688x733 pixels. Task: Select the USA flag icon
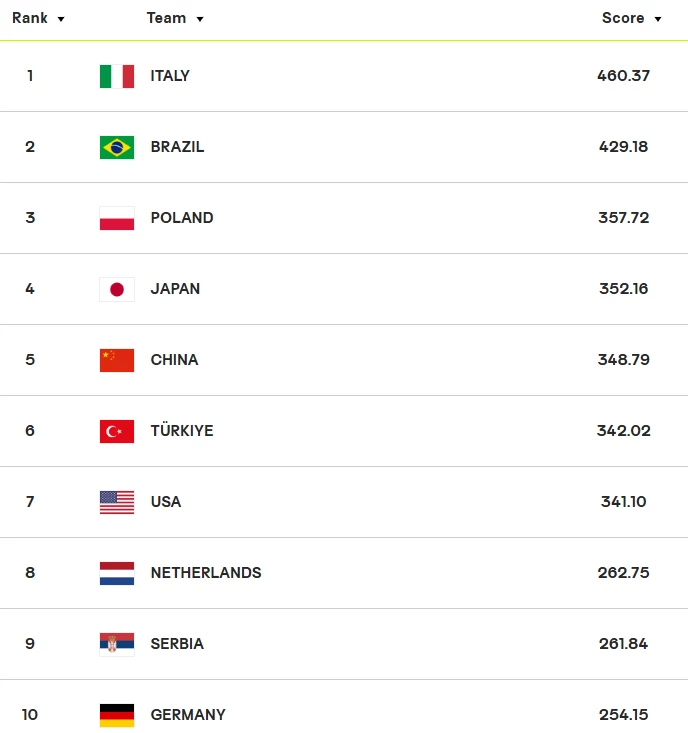coord(117,503)
